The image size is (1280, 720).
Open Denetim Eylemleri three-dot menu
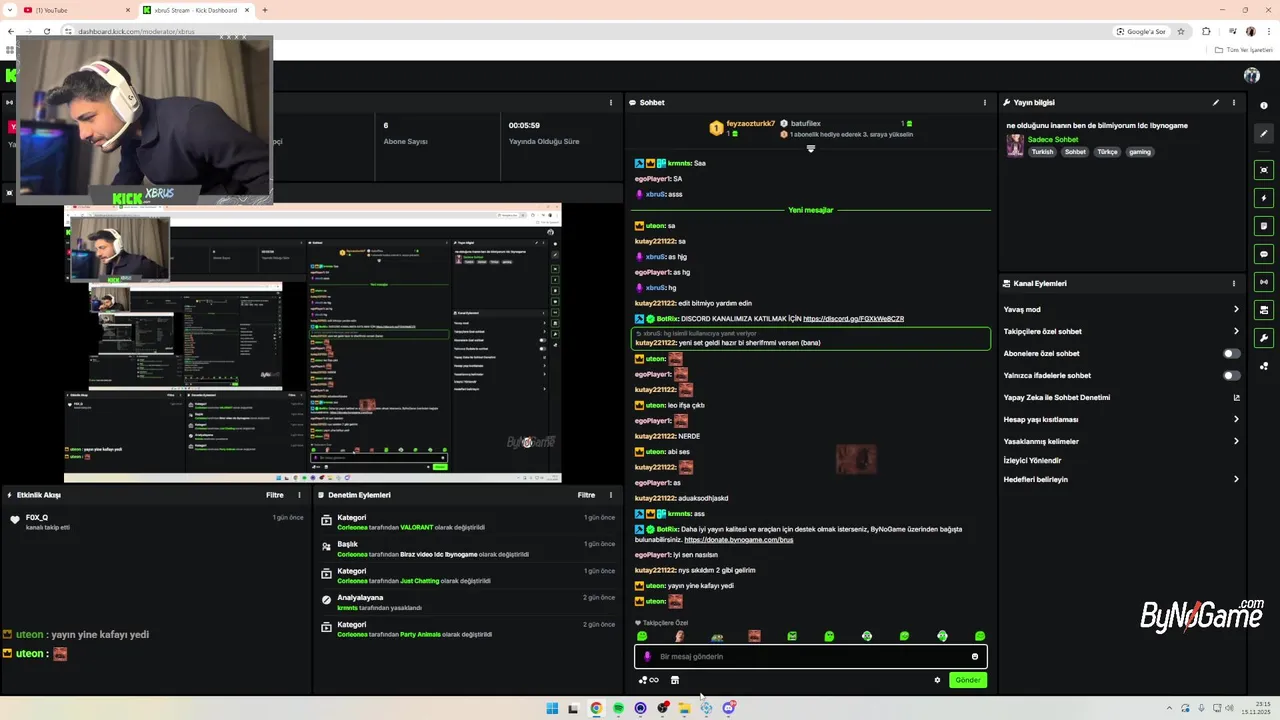click(611, 495)
